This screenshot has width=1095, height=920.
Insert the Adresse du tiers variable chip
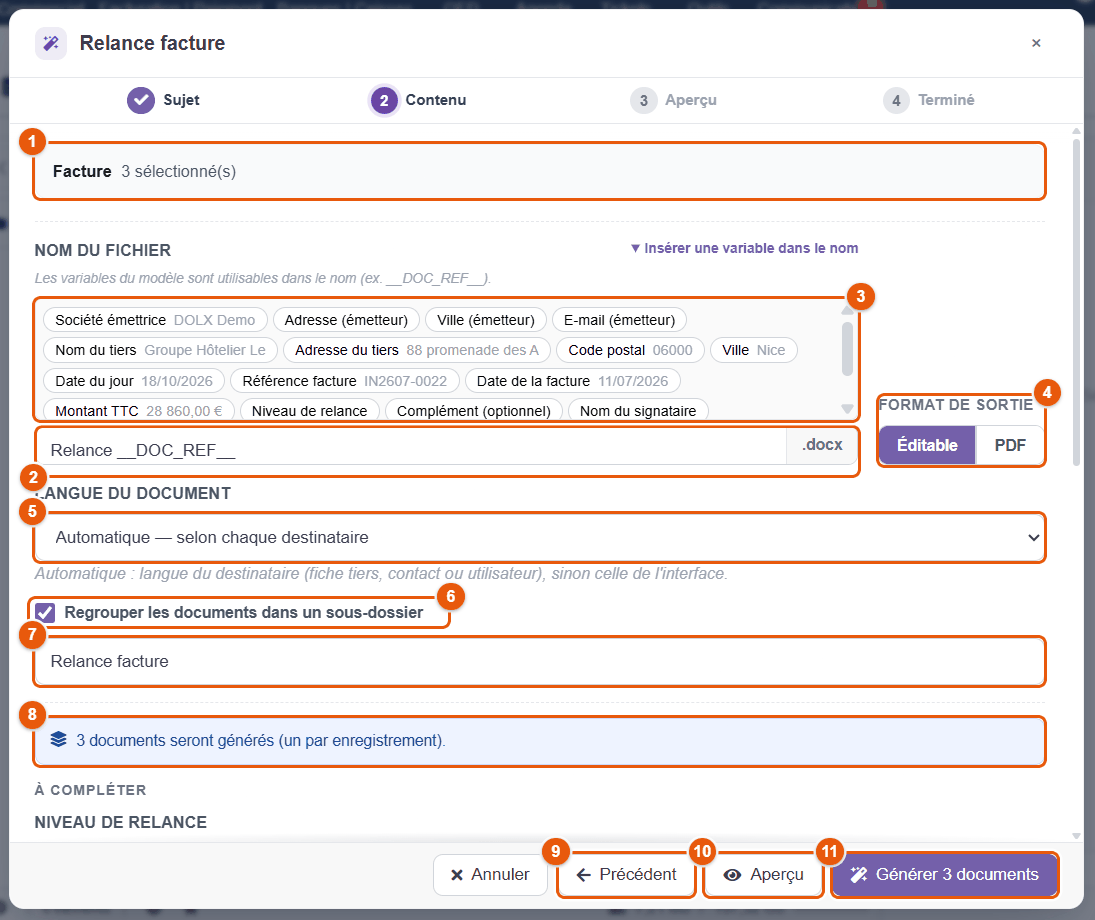416,350
